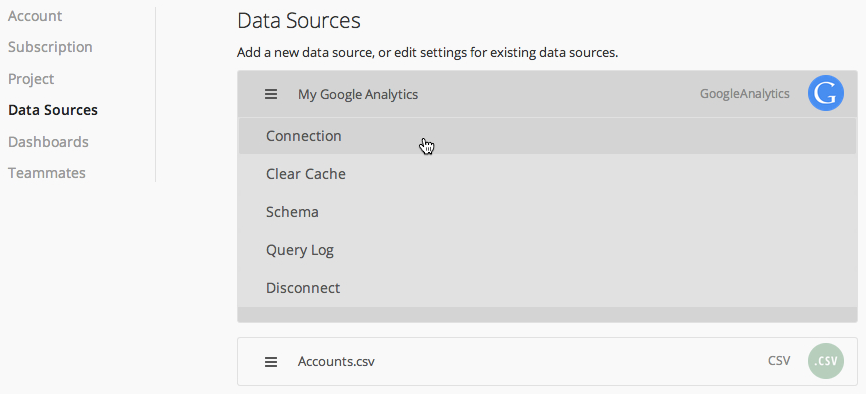The image size is (866, 394).
Task: Open Subscription section in sidebar
Action: [50, 47]
